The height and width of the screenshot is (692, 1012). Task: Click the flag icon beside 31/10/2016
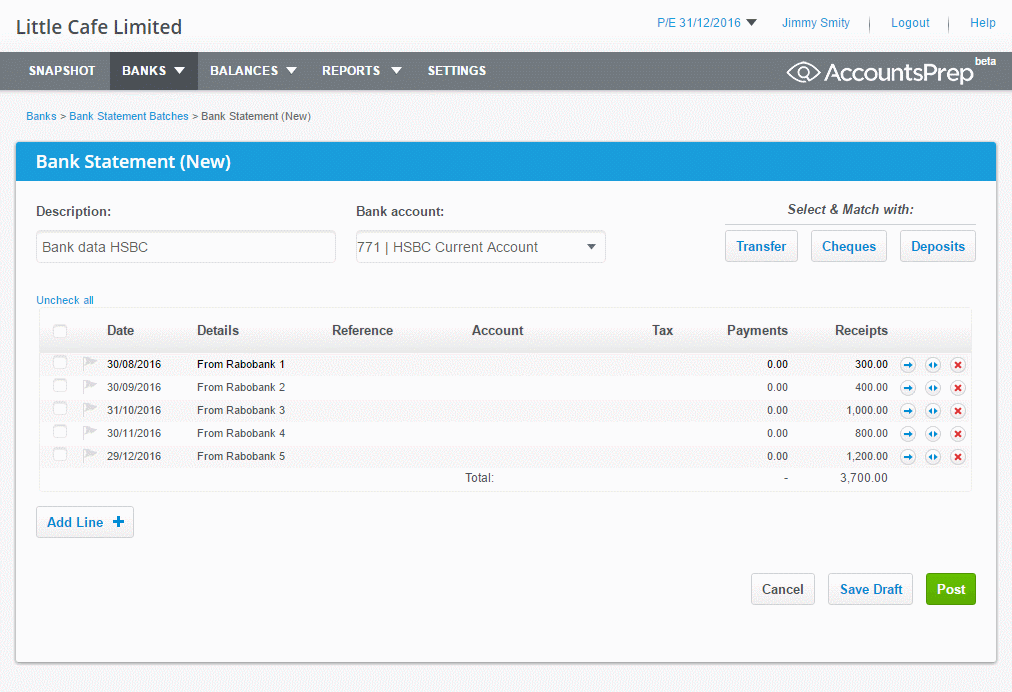coord(90,409)
